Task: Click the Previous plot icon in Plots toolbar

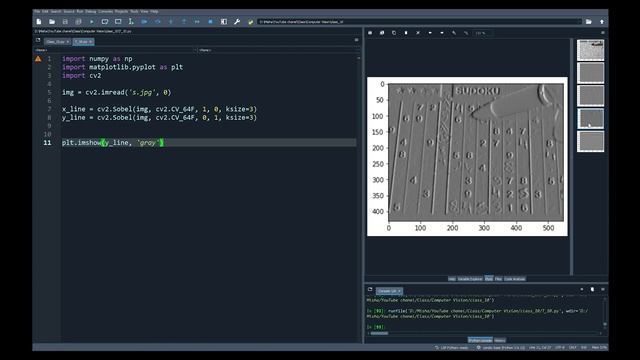Action: click(430, 33)
